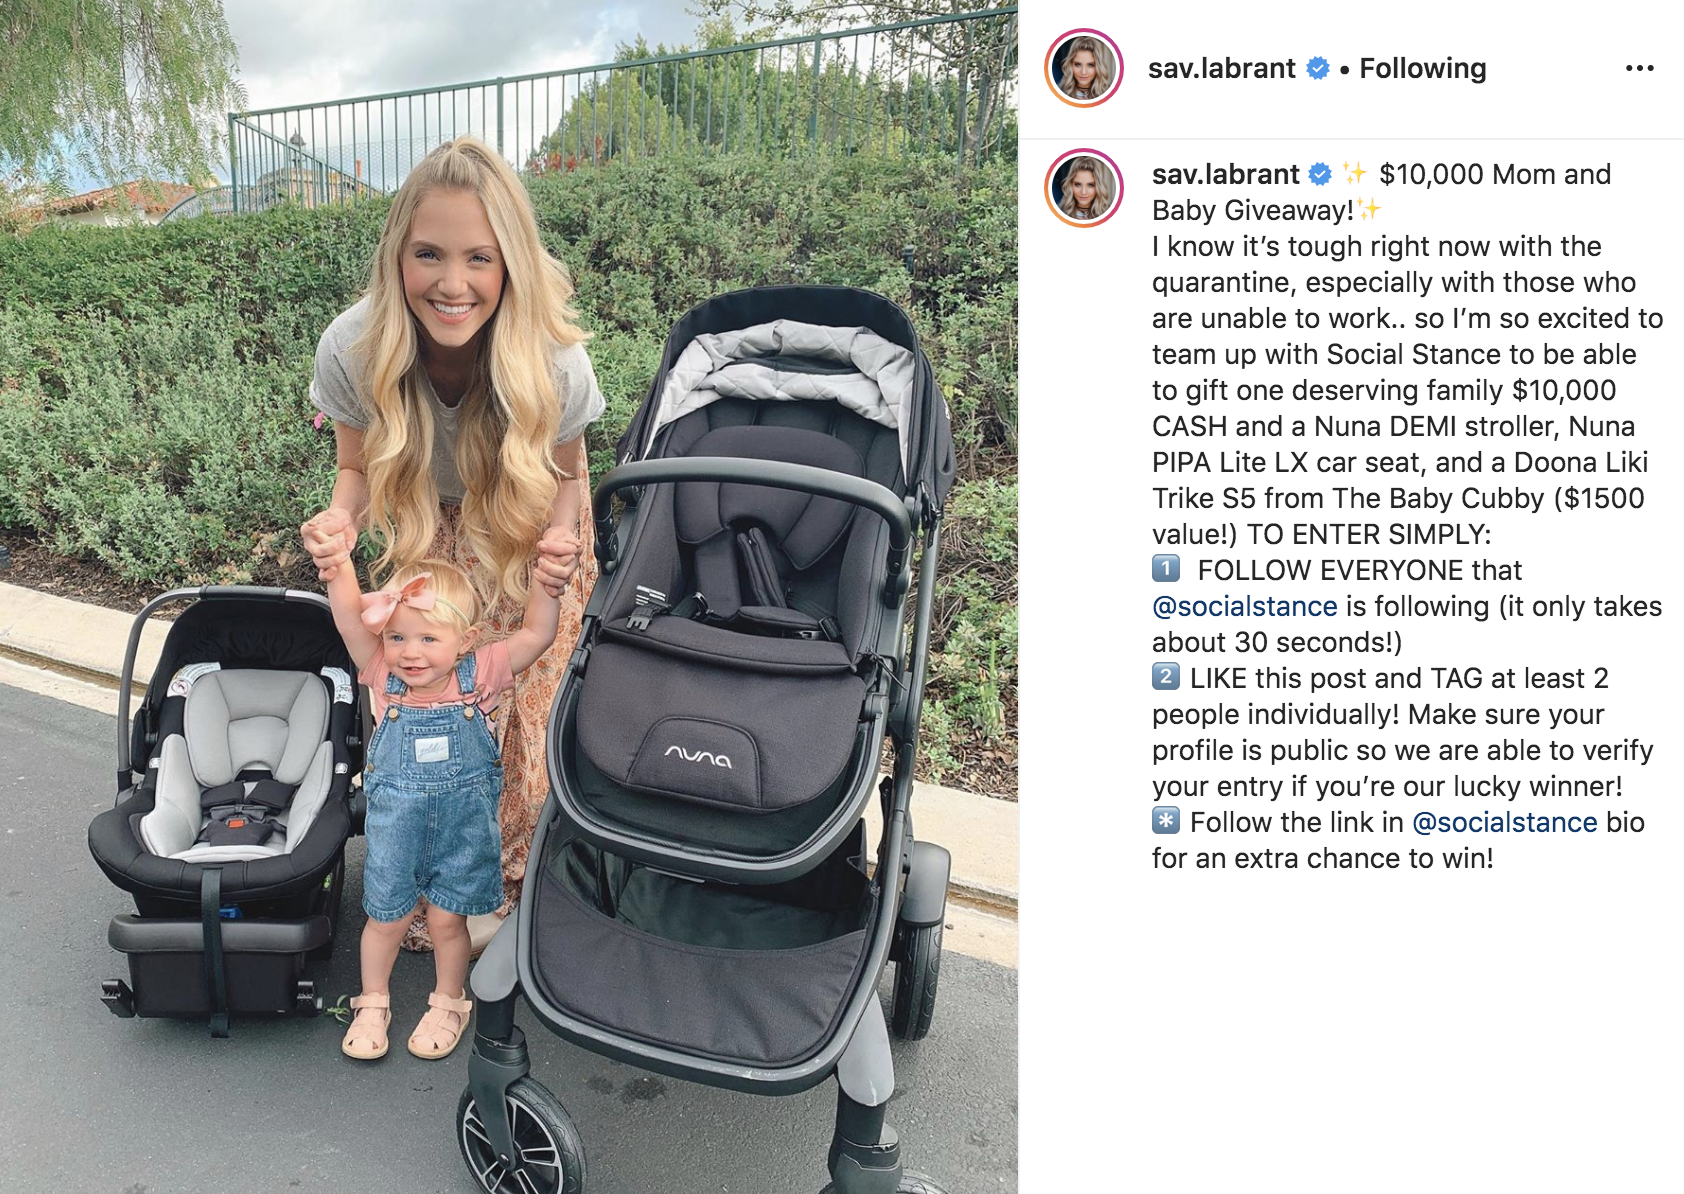Click the 'TO ENTER SIMPLY:' caption text
The height and width of the screenshot is (1194, 1684).
(x=1368, y=534)
